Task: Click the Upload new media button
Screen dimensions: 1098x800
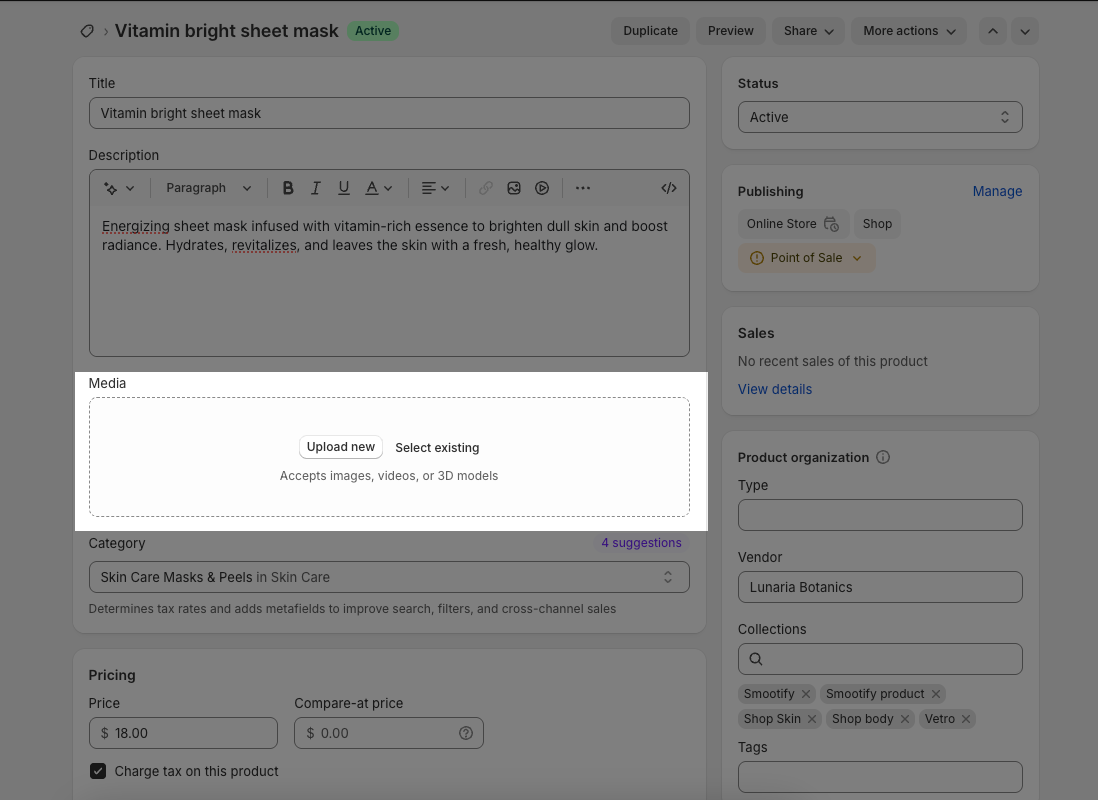Action: (340, 447)
